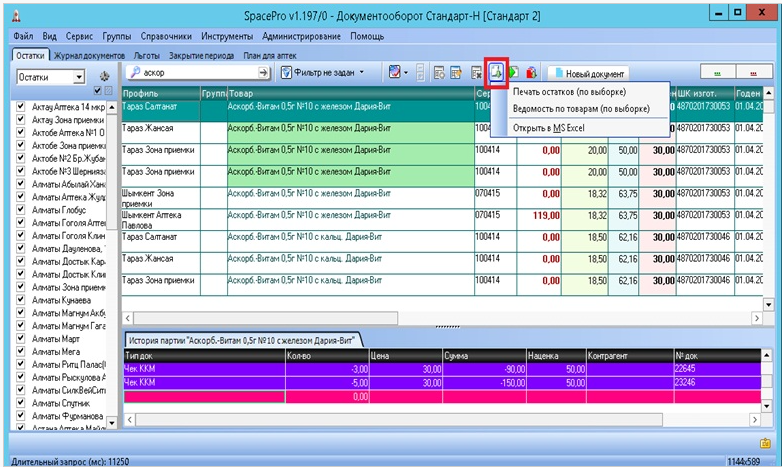Click the yellow status bar icon bottom right
This screenshot has width=782, height=467.
pos(766,443)
